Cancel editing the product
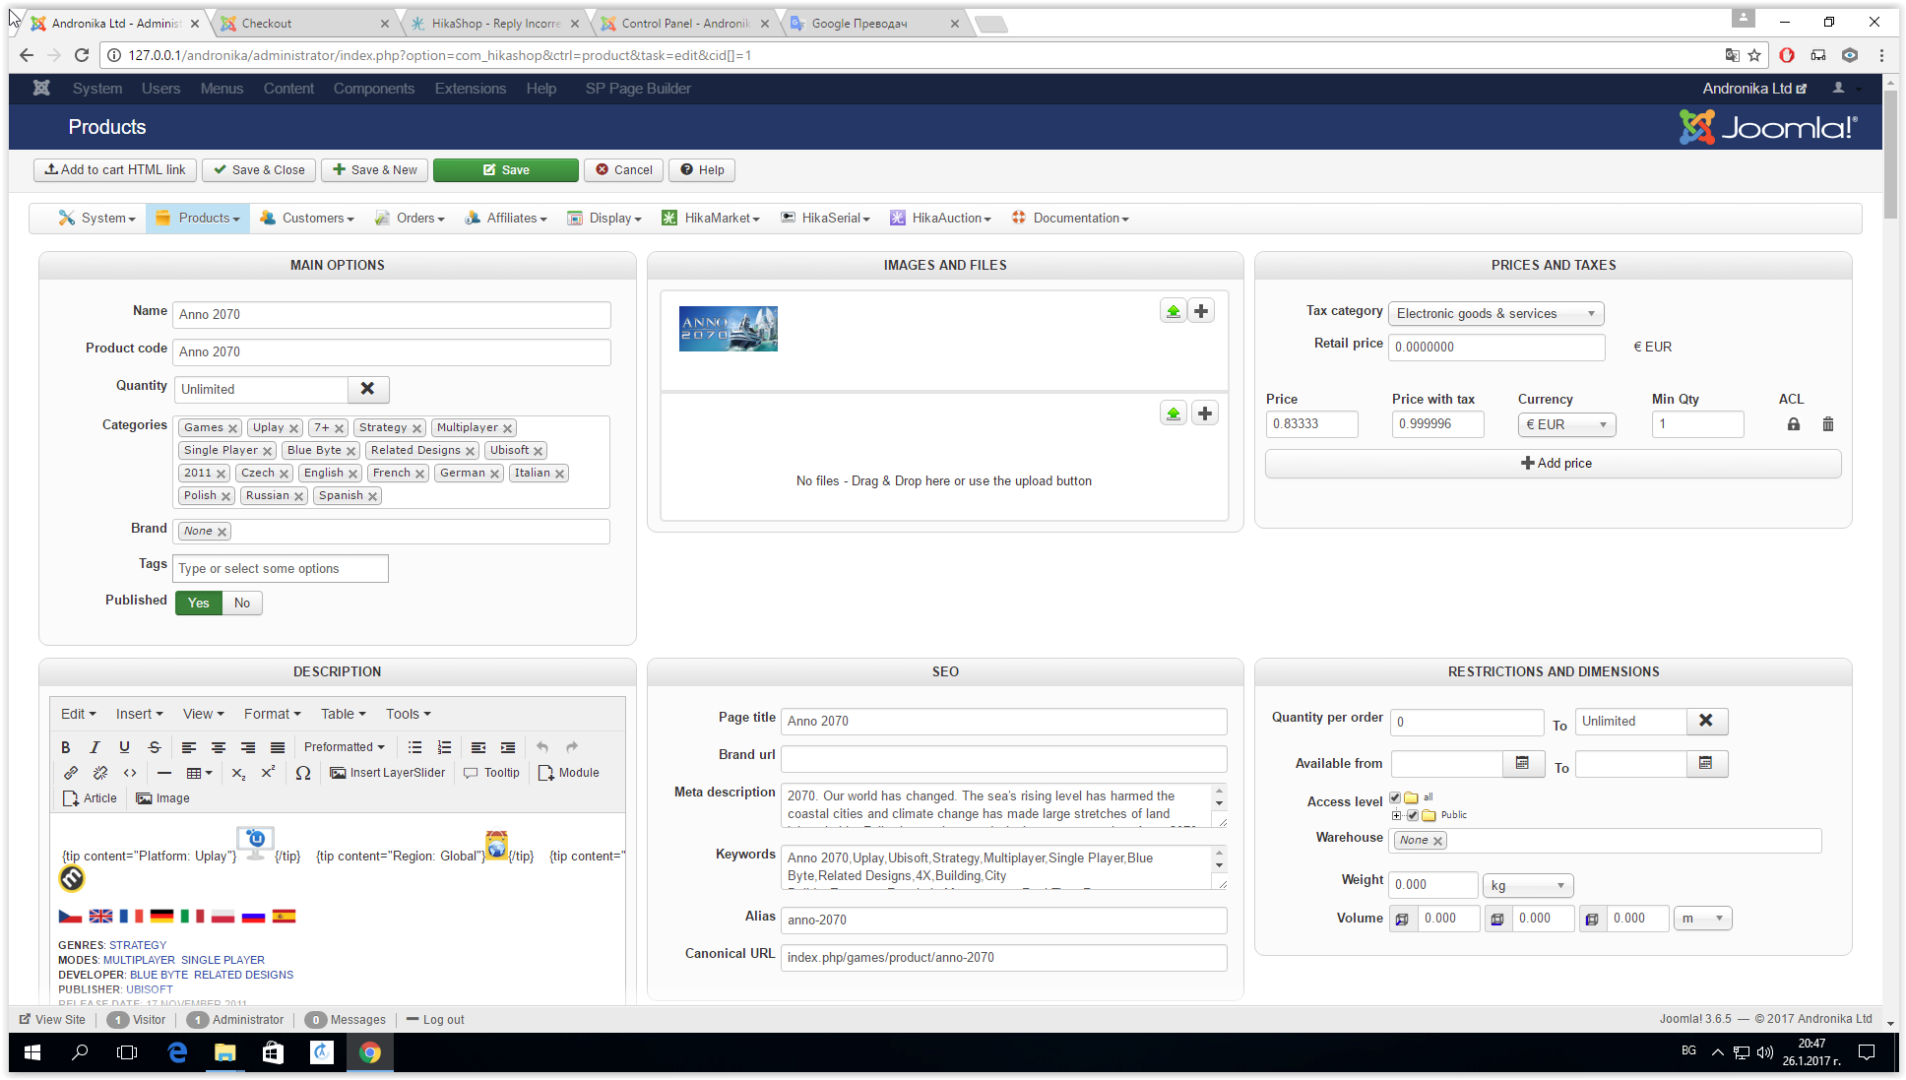1906x1080 pixels. (624, 170)
